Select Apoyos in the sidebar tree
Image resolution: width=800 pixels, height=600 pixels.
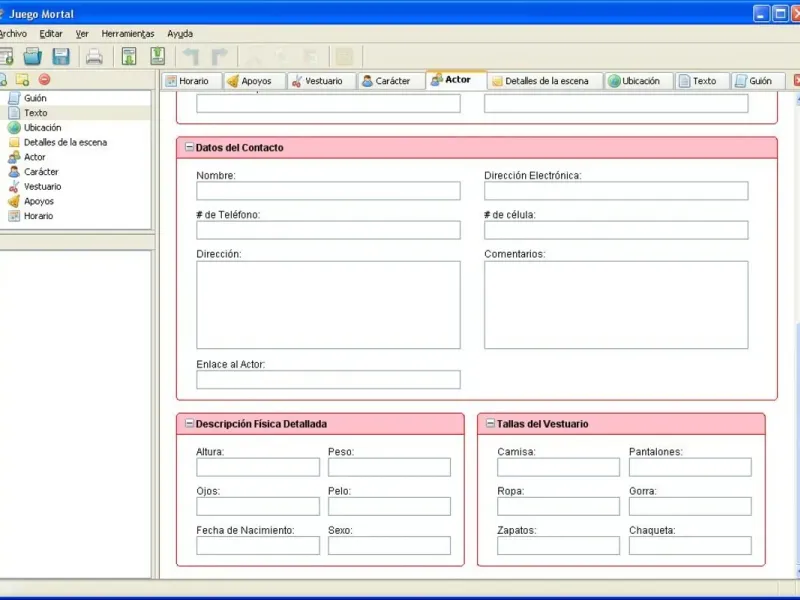pos(39,201)
